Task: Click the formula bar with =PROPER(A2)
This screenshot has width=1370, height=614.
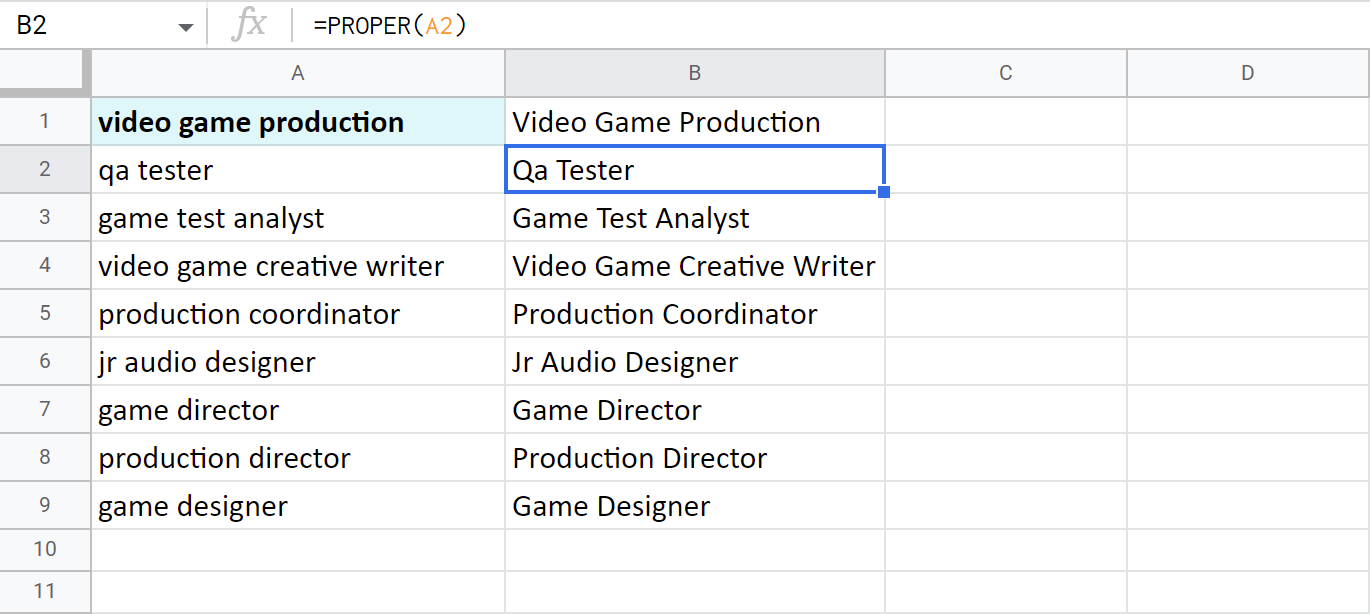Action: click(x=800, y=26)
